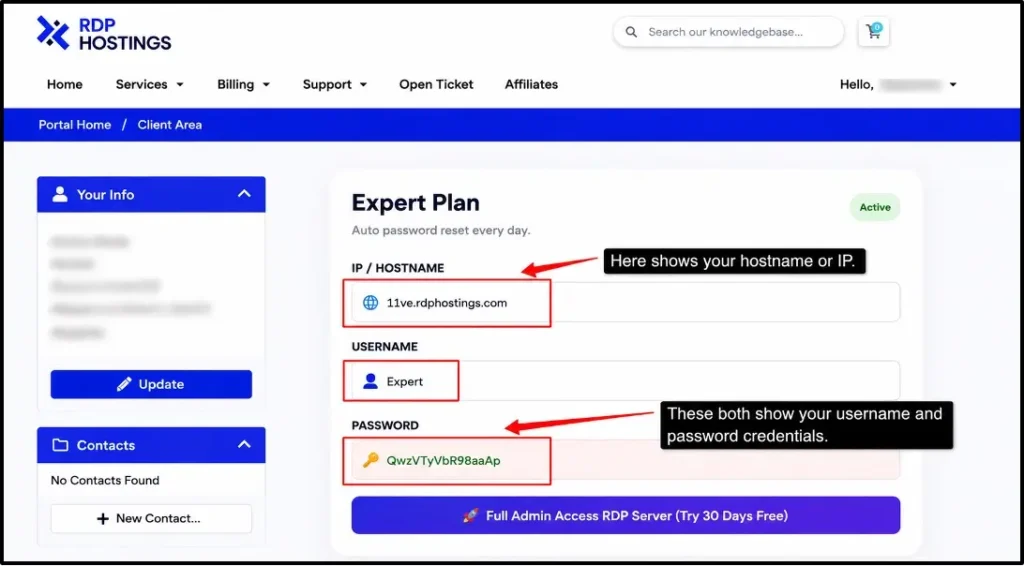The width and height of the screenshot is (1024, 566).
Task: Select the hostname 11ve.rdphostings.com
Action: pos(447,303)
